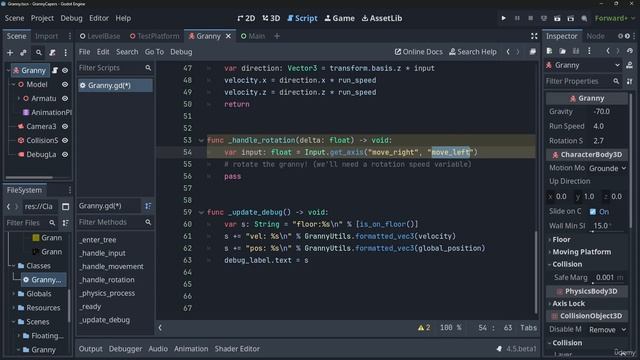Open the Debug menu in the top bar
Screen dimensions: 640x360
[x=71, y=18]
